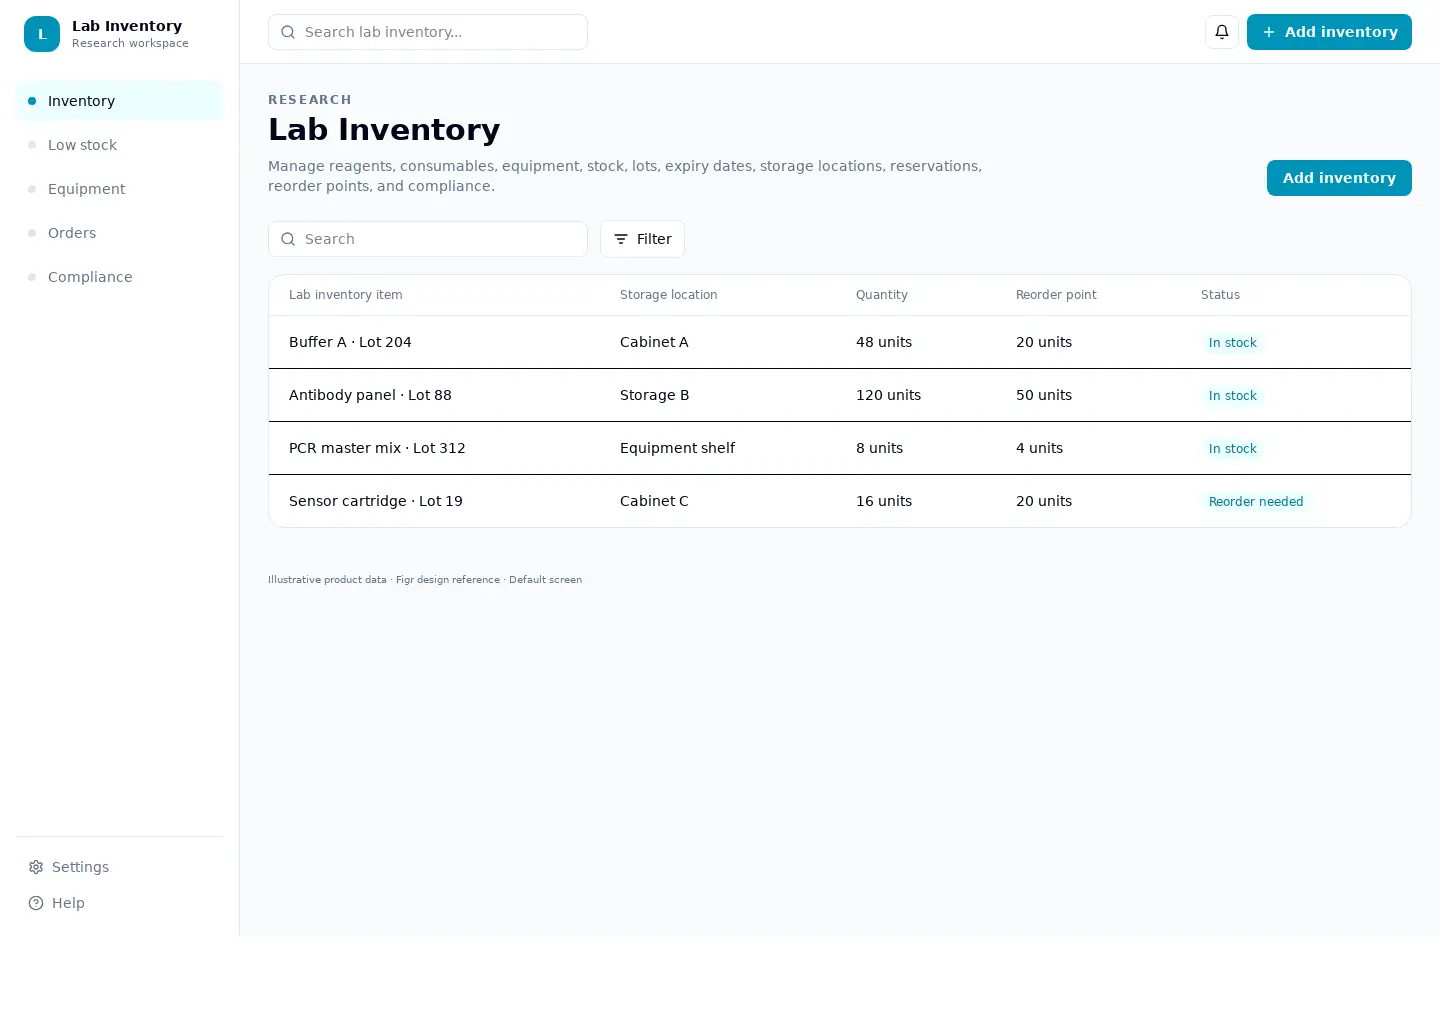Click the Reorder point column header

click(x=1056, y=295)
